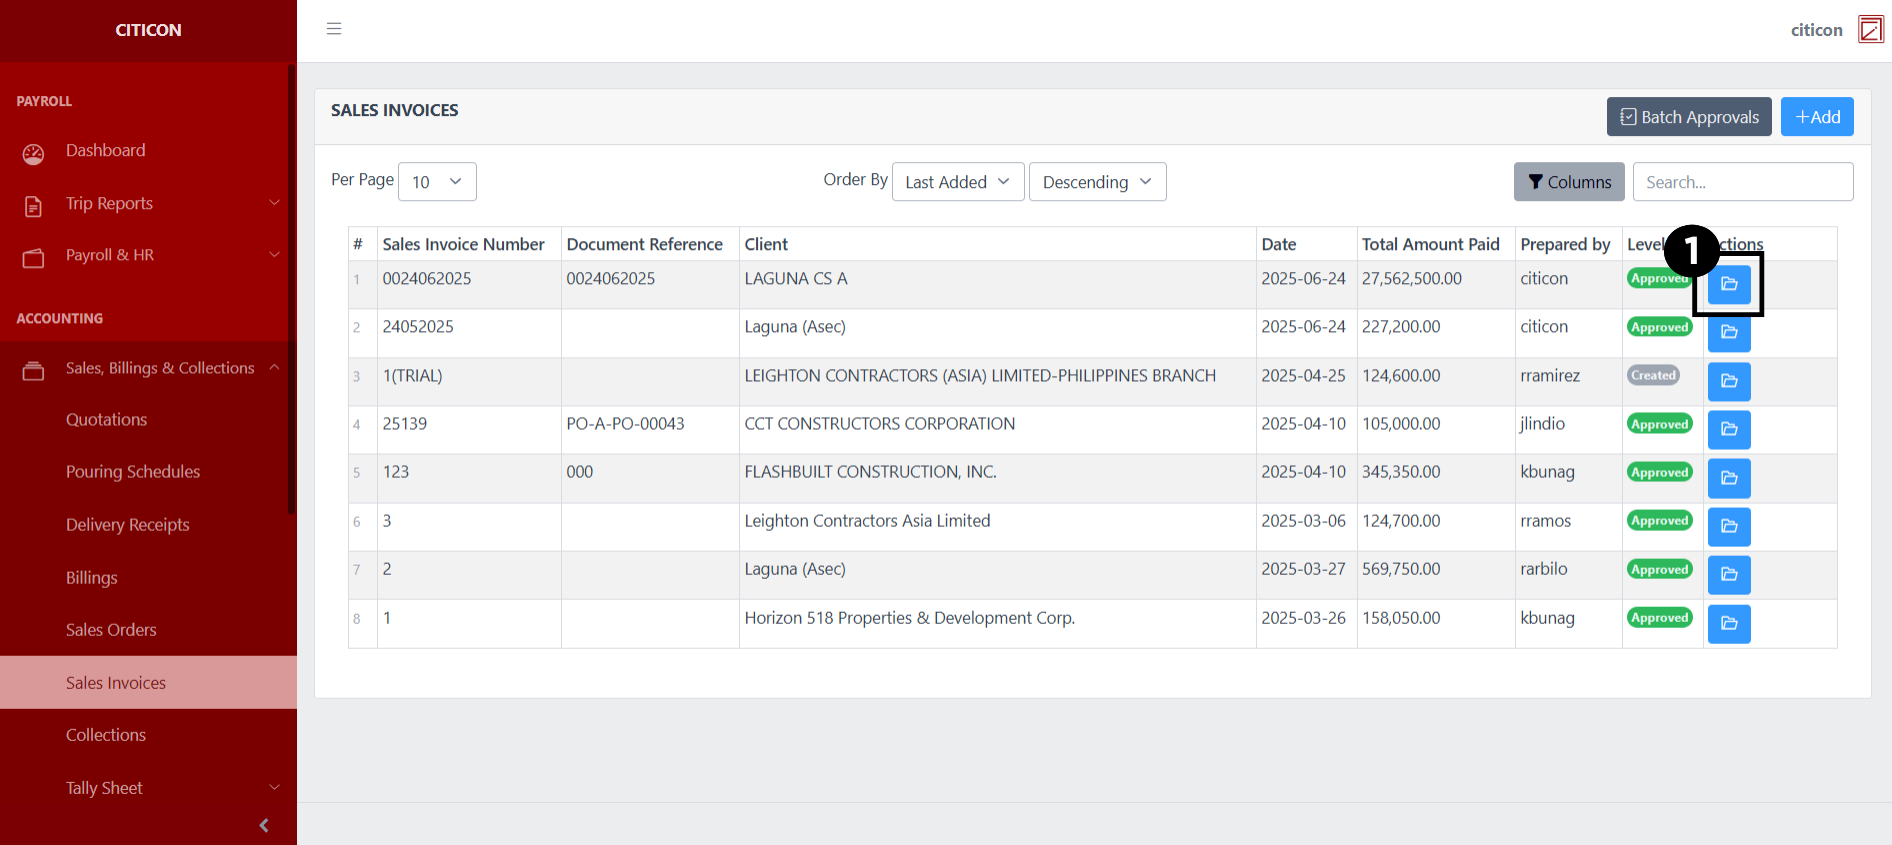1892x845 pixels.
Task: Open folder icon for Horizon 518 invoice
Action: (x=1729, y=623)
